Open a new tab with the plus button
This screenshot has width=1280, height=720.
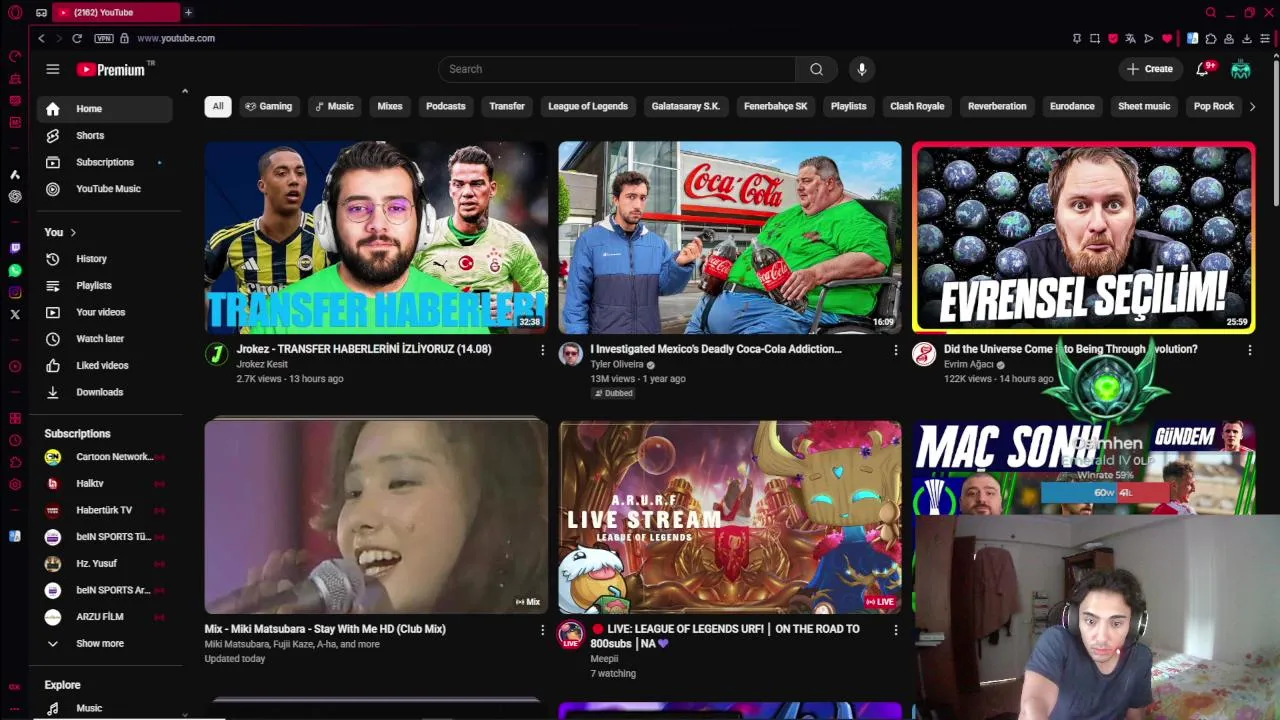[x=188, y=12]
